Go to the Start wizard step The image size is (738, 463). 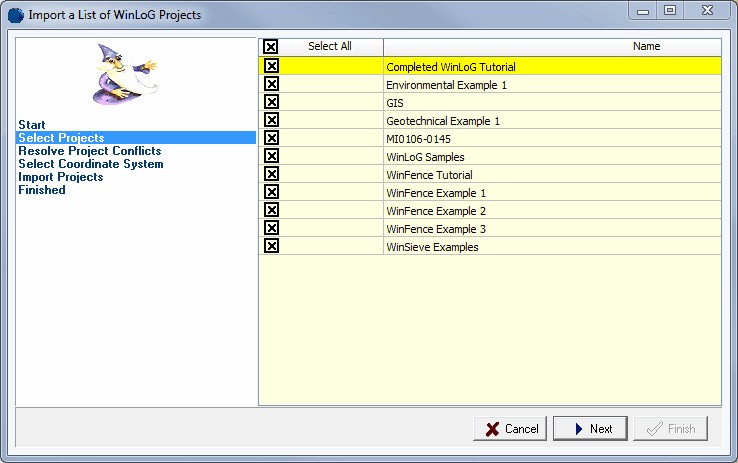(x=32, y=125)
